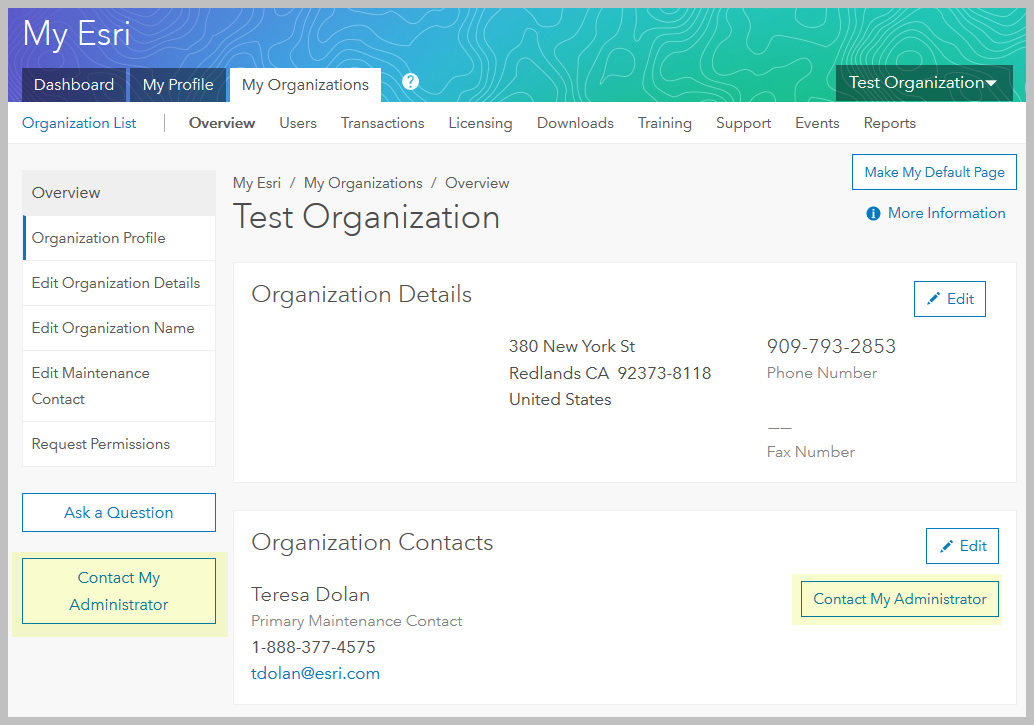Click pencil icon in Organization Details Edit
The width and height of the screenshot is (1034, 725).
pyautogui.click(x=933, y=299)
